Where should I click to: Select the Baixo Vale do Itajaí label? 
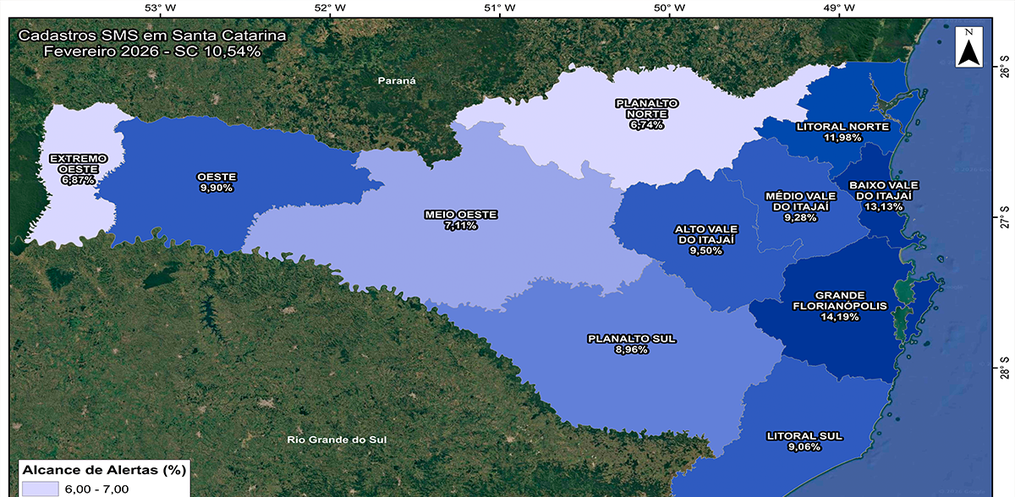[883, 195]
